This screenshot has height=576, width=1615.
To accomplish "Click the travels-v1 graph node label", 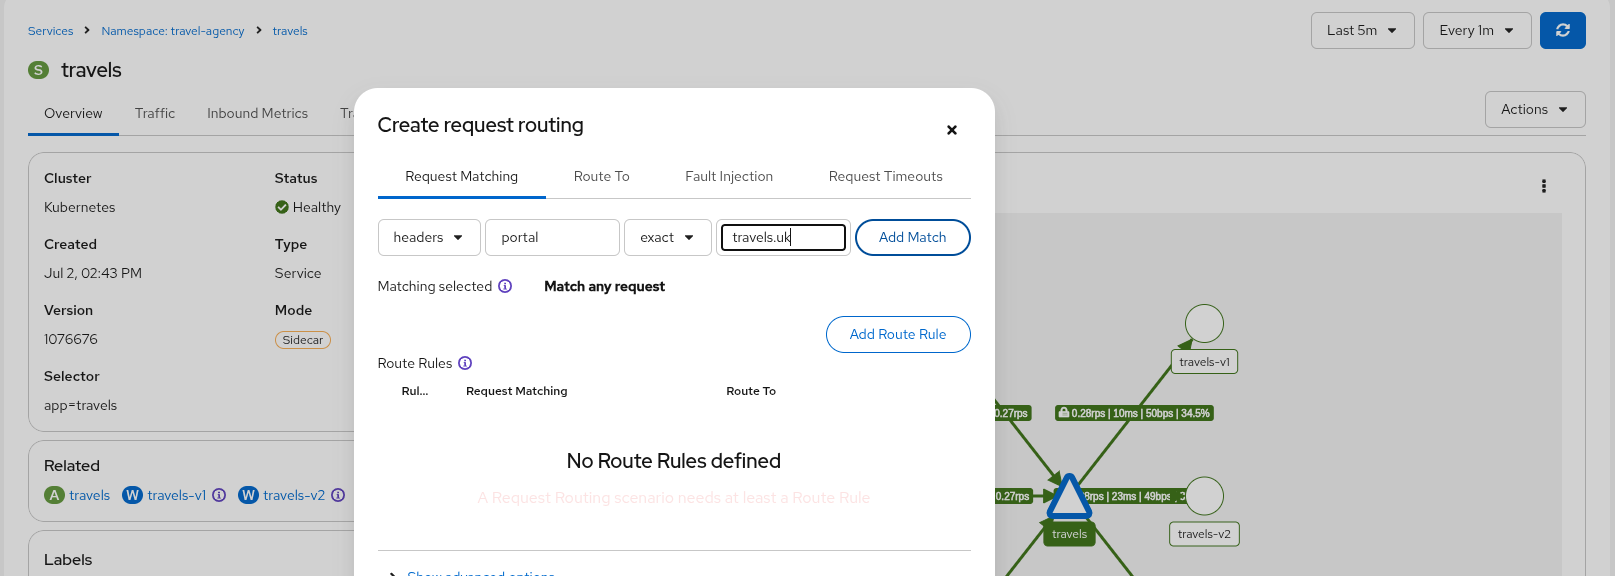I will point(1204,362).
